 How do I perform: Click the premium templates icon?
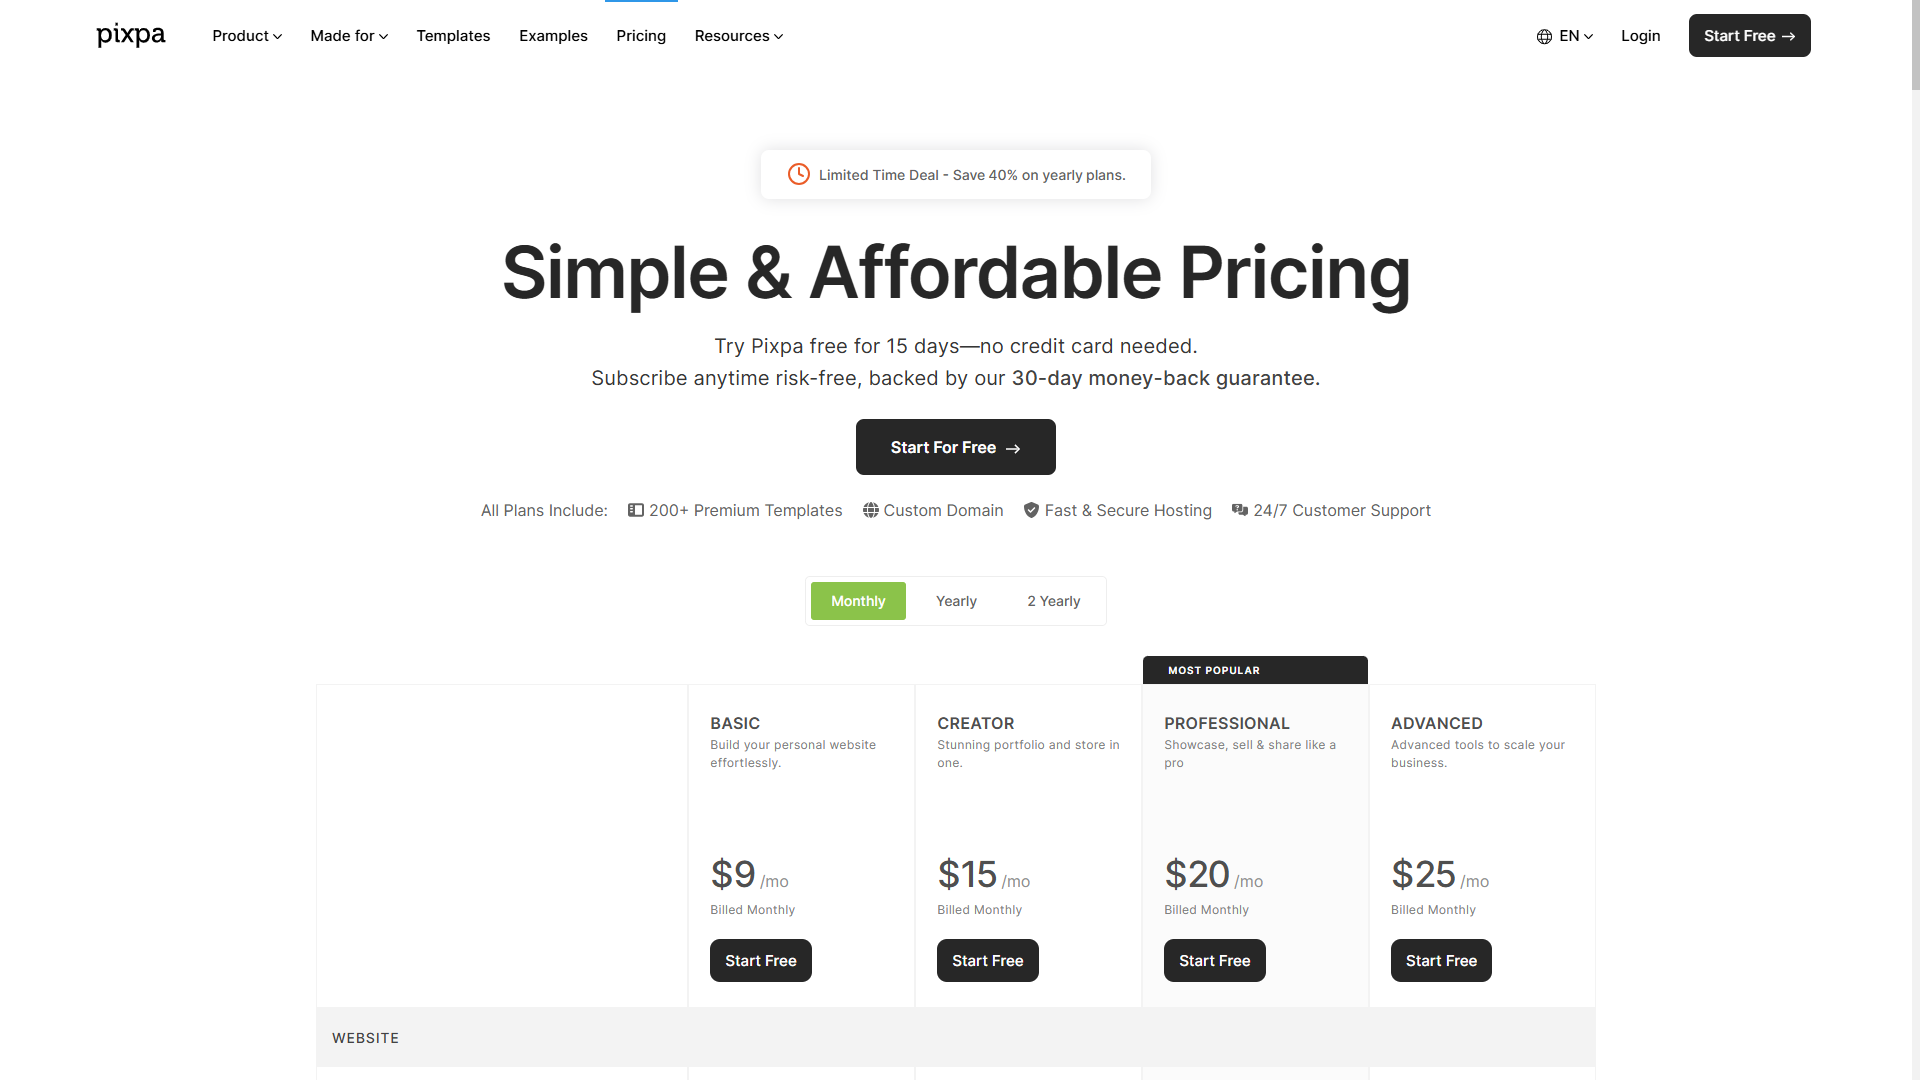(x=636, y=510)
